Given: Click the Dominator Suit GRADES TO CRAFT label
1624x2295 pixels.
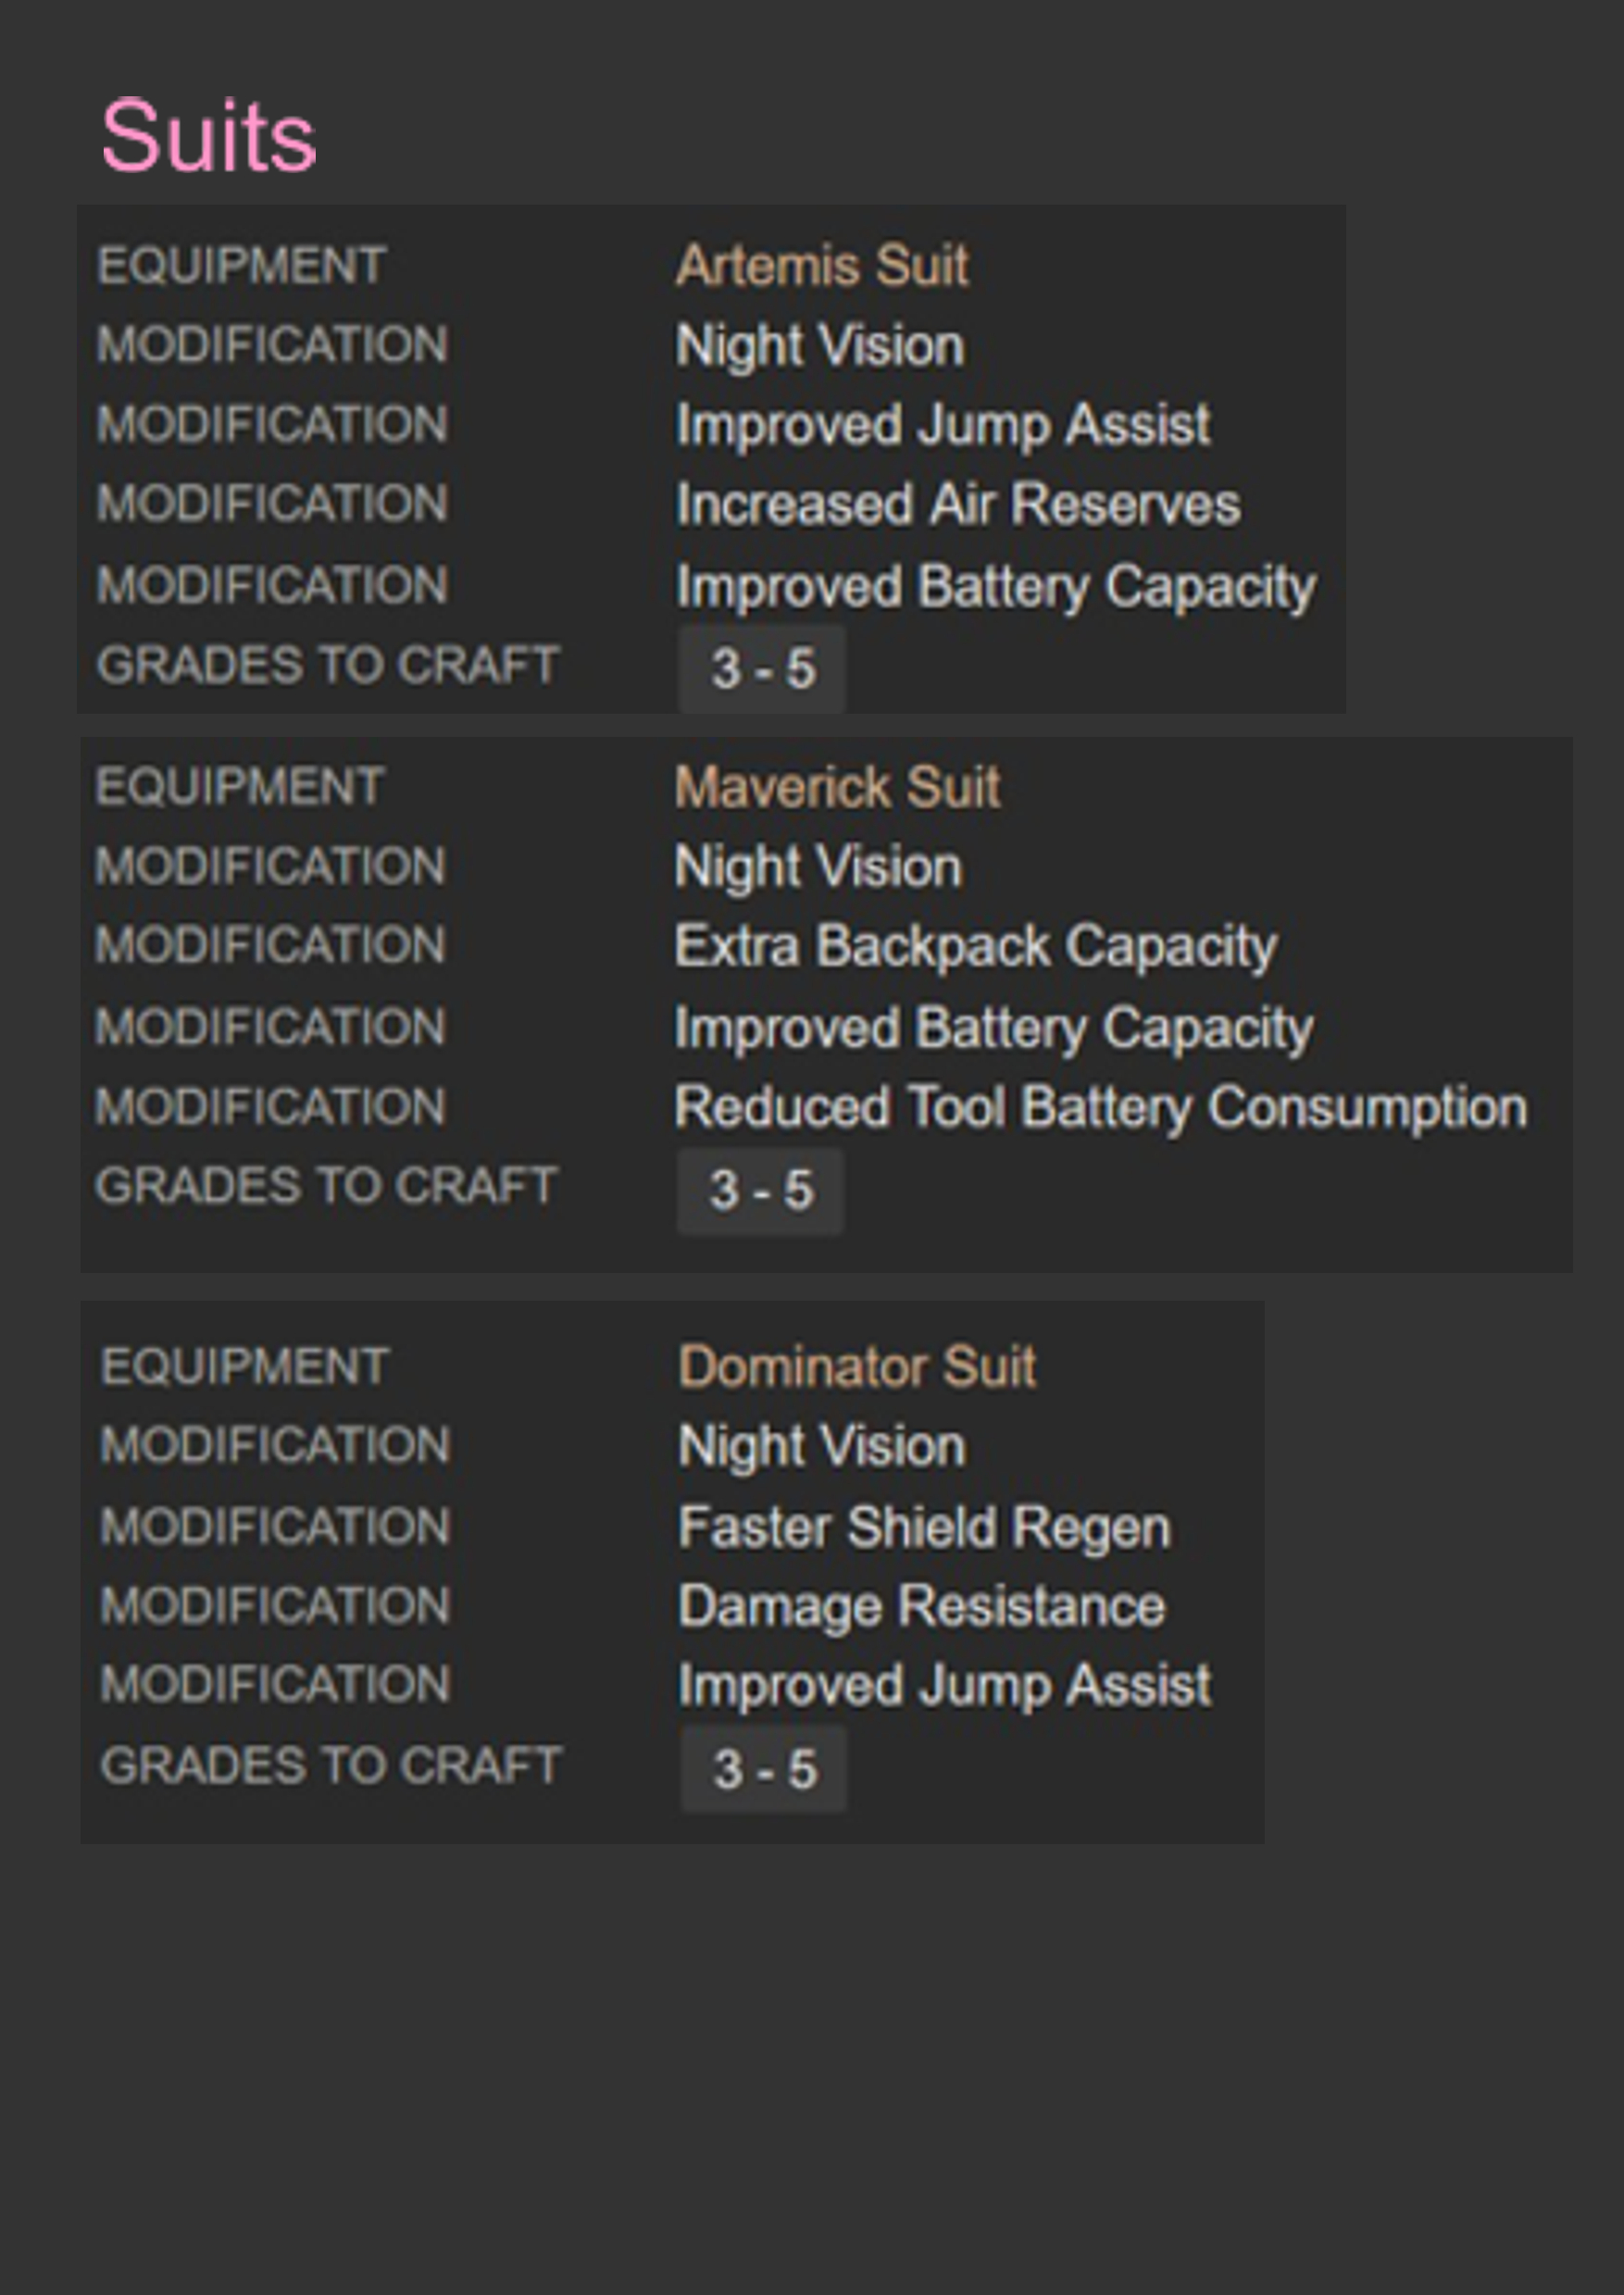Looking at the screenshot, I should click(x=331, y=1766).
